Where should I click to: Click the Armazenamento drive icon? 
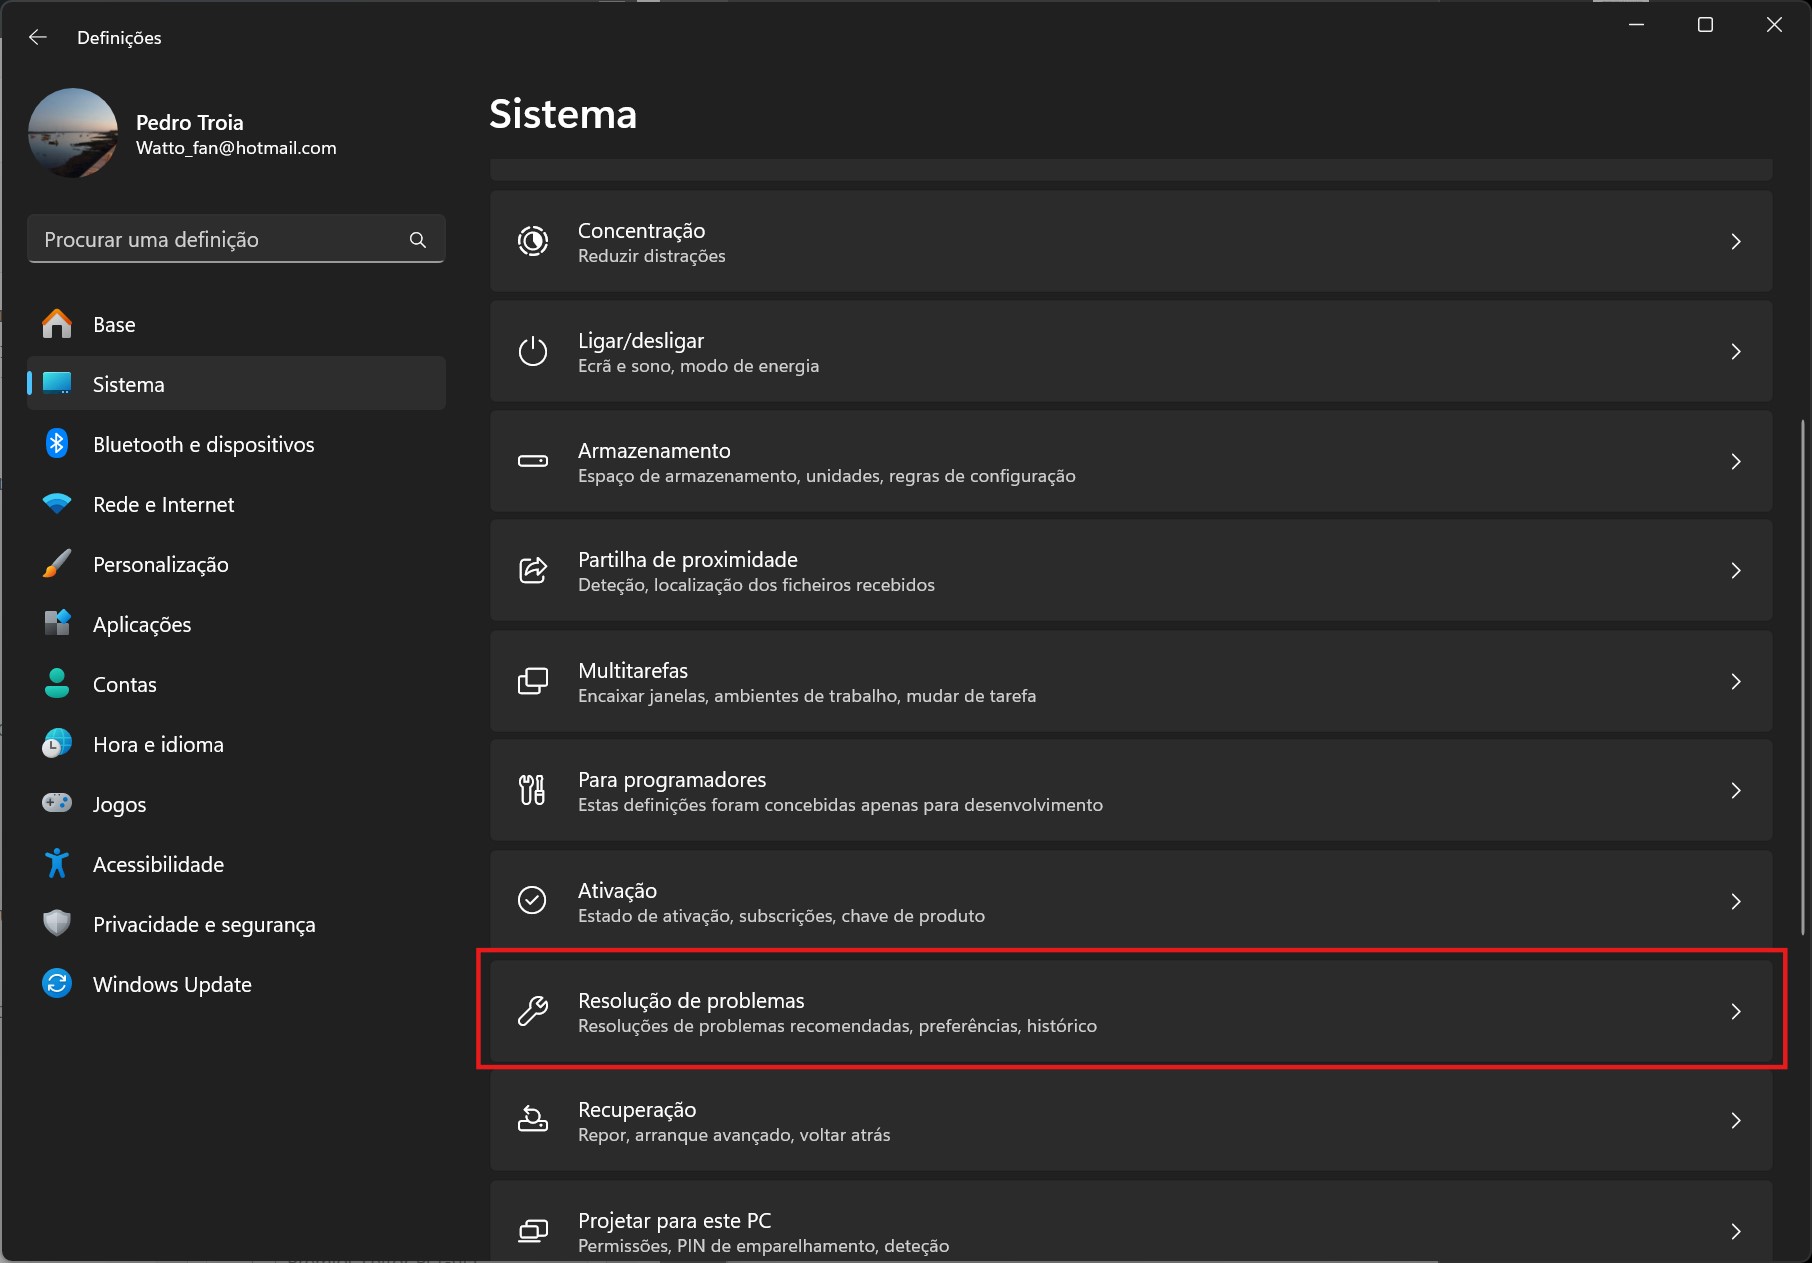[x=533, y=461]
